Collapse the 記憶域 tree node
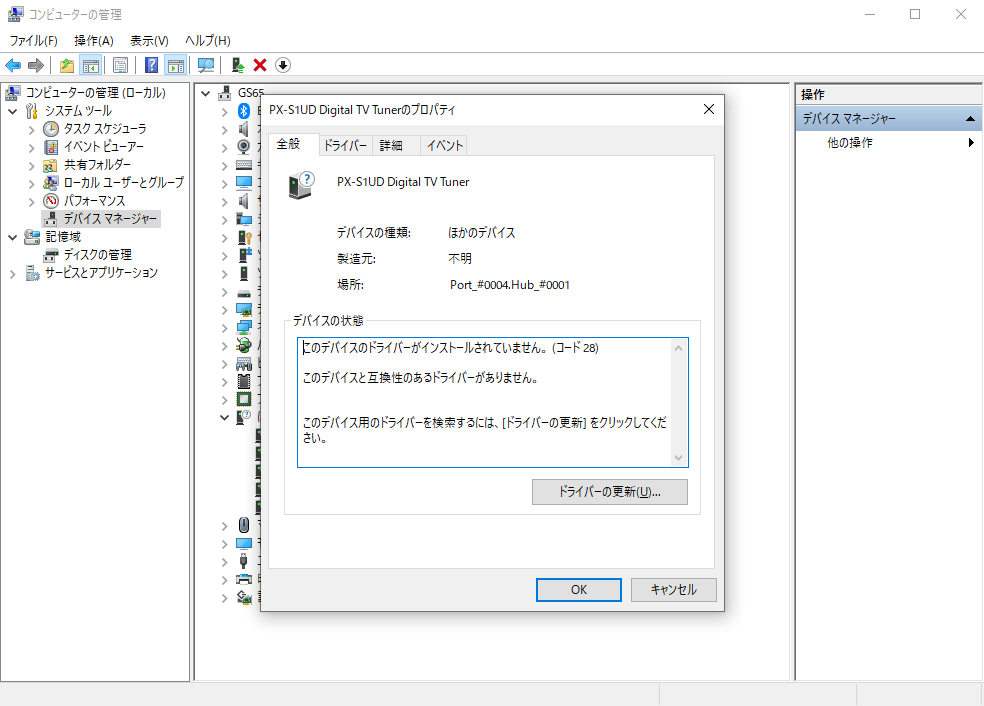984x706 pixels. 13,237
